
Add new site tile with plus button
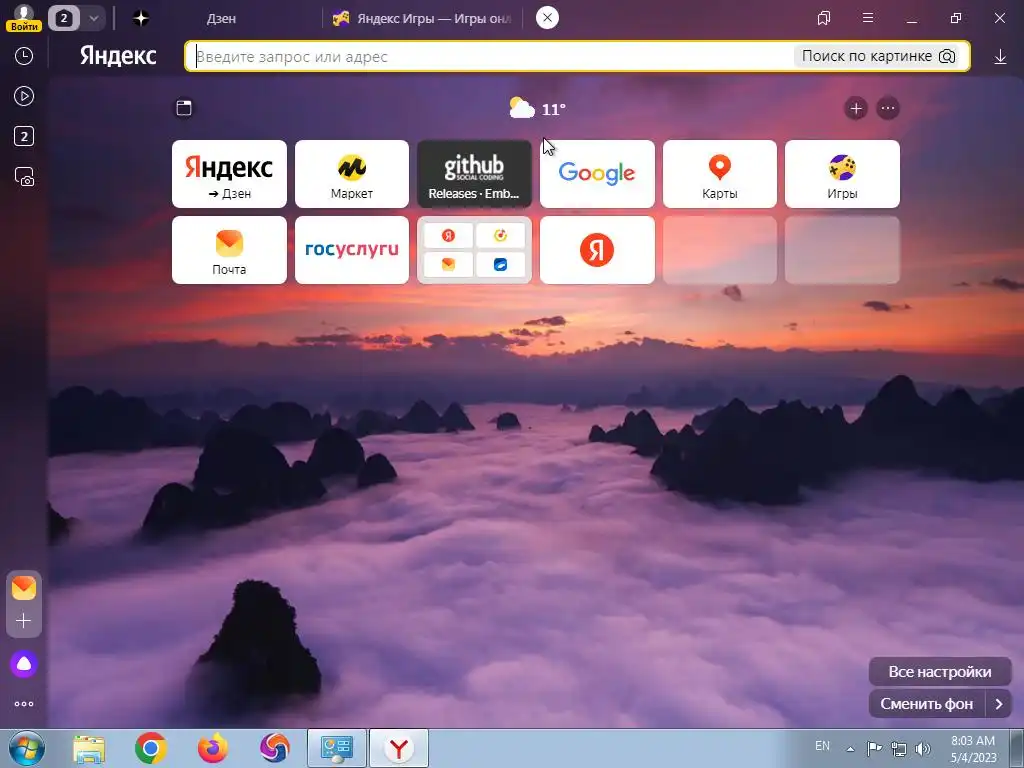[856, 108]
